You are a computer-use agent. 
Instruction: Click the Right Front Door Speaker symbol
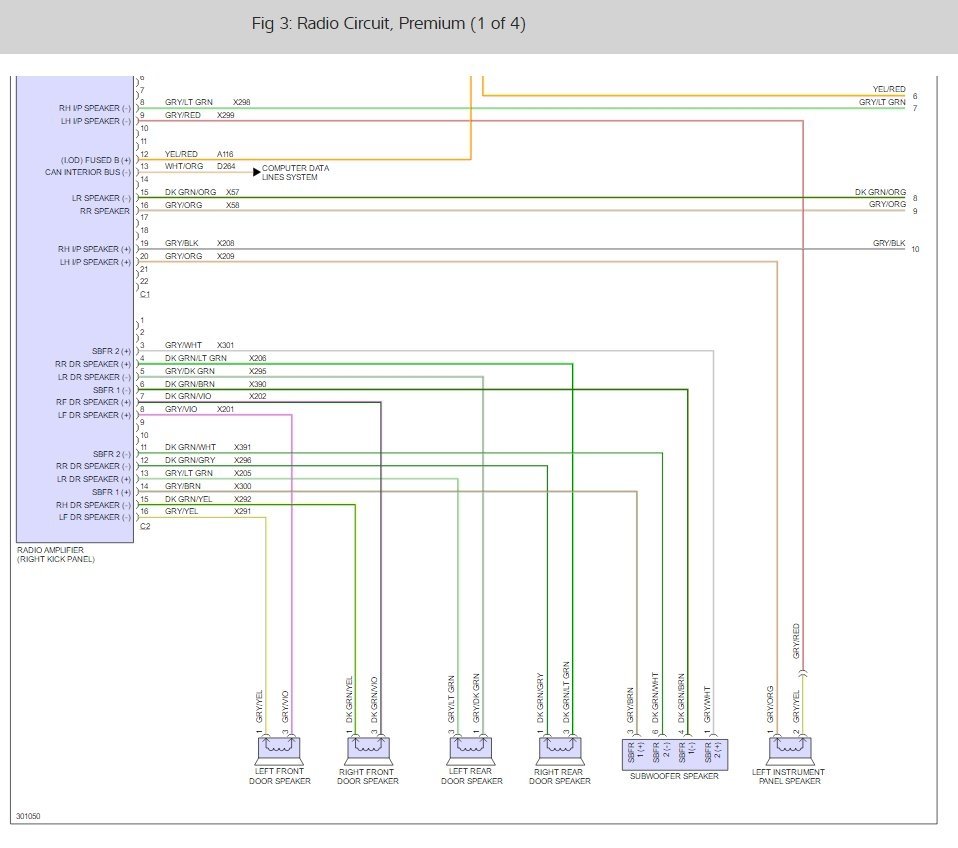tap(368, 750)
